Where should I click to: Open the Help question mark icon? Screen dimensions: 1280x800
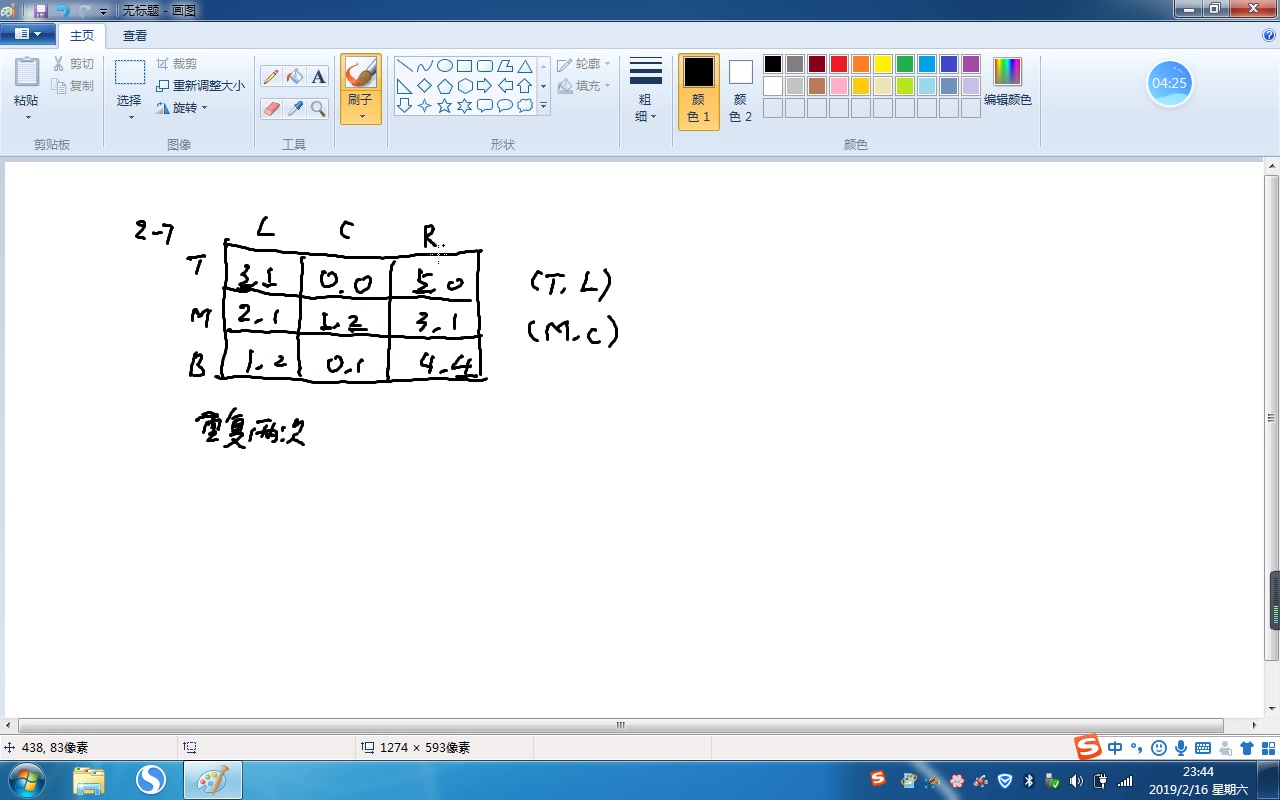click(1269, 35)
